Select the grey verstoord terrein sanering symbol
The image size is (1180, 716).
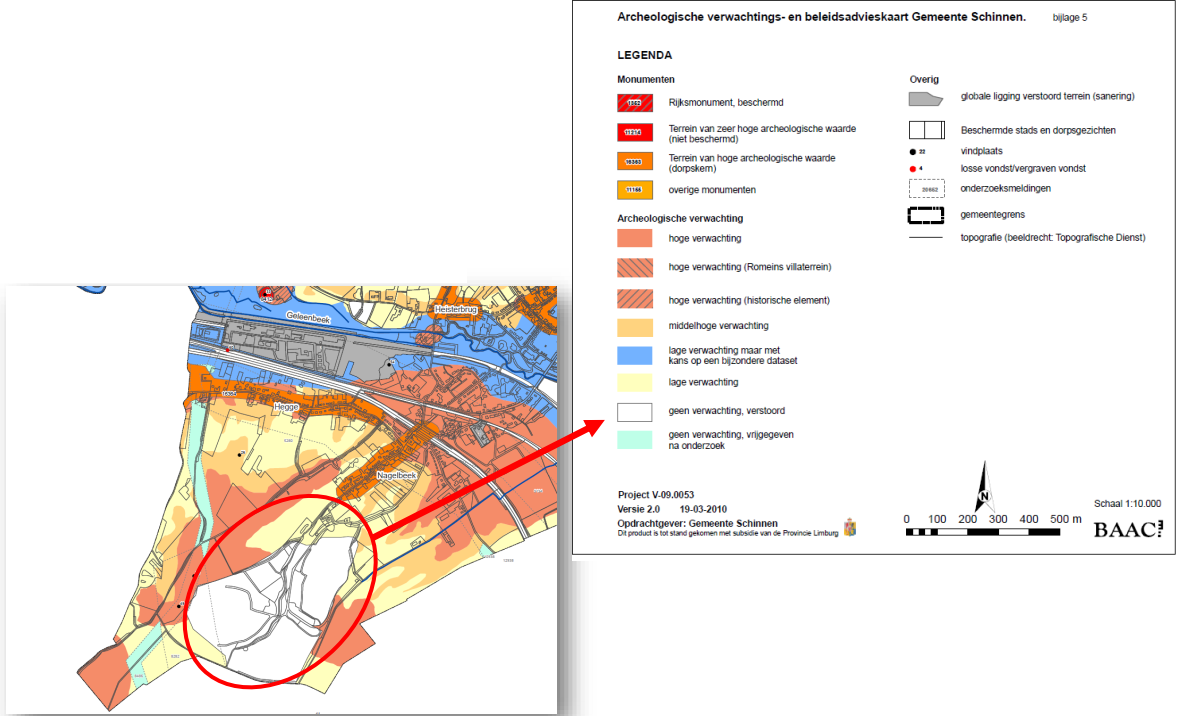point(926,99)
